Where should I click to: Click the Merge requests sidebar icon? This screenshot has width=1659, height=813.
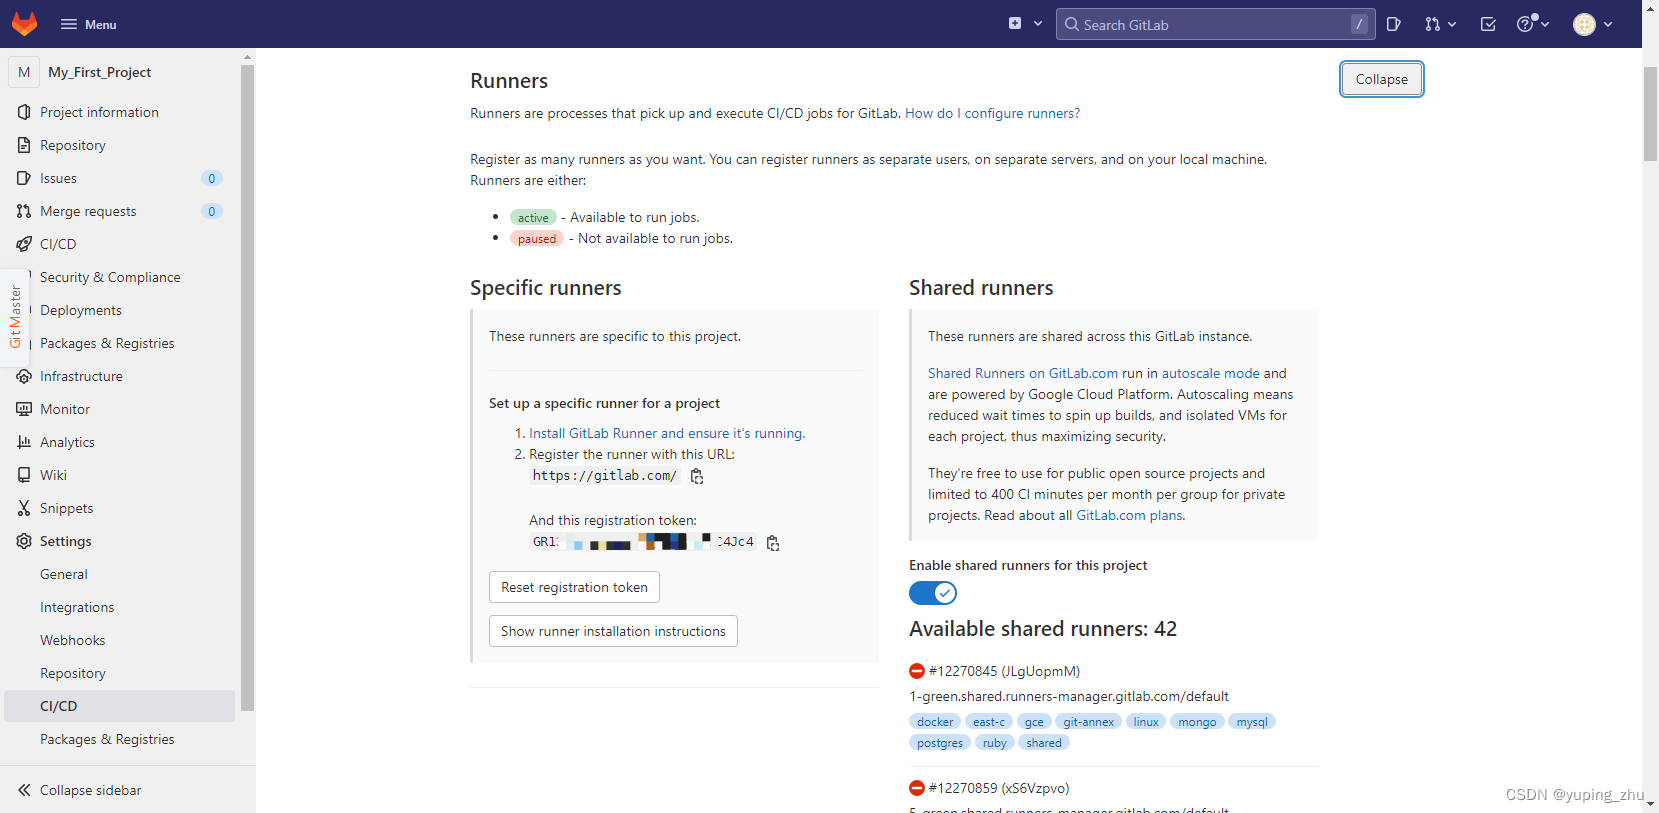point(24,211)
